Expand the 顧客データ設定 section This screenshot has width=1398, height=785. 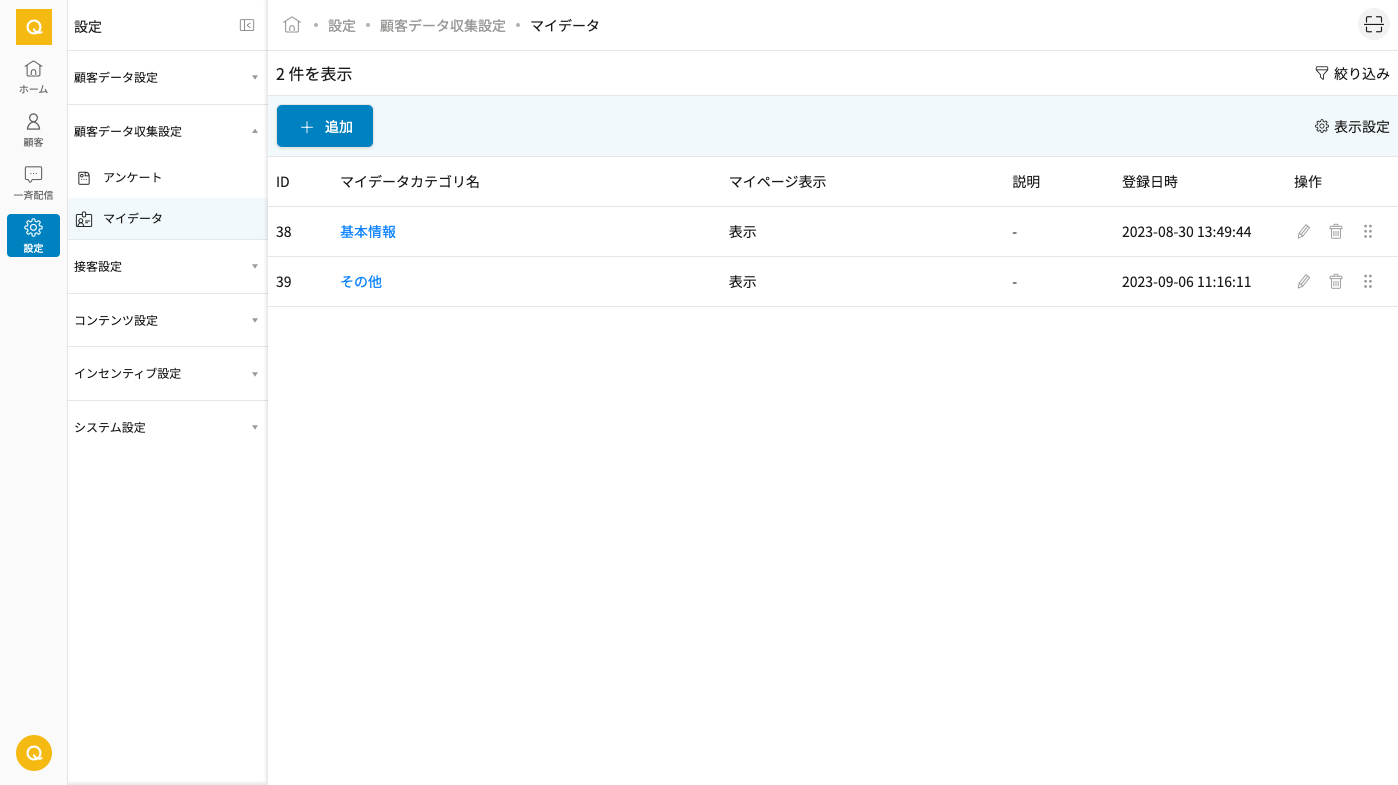[x=166, y=77]
